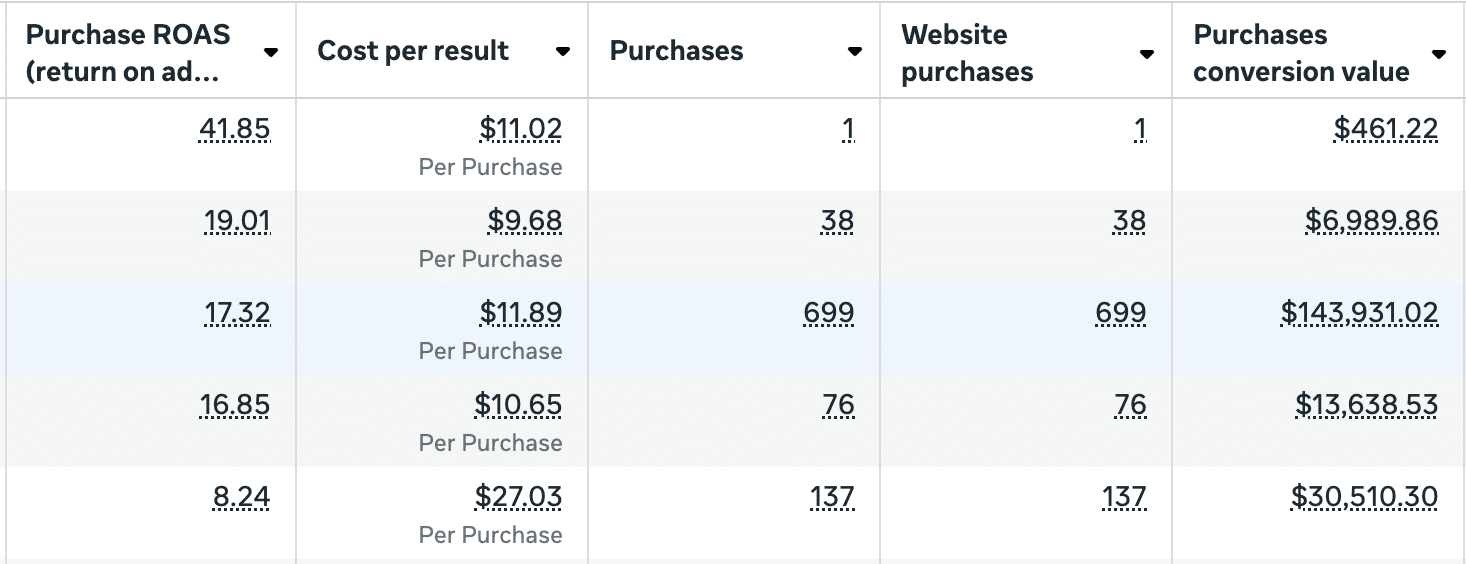Click the 19.01 ROAS value
1466x564 pixels.
(237, 221)
